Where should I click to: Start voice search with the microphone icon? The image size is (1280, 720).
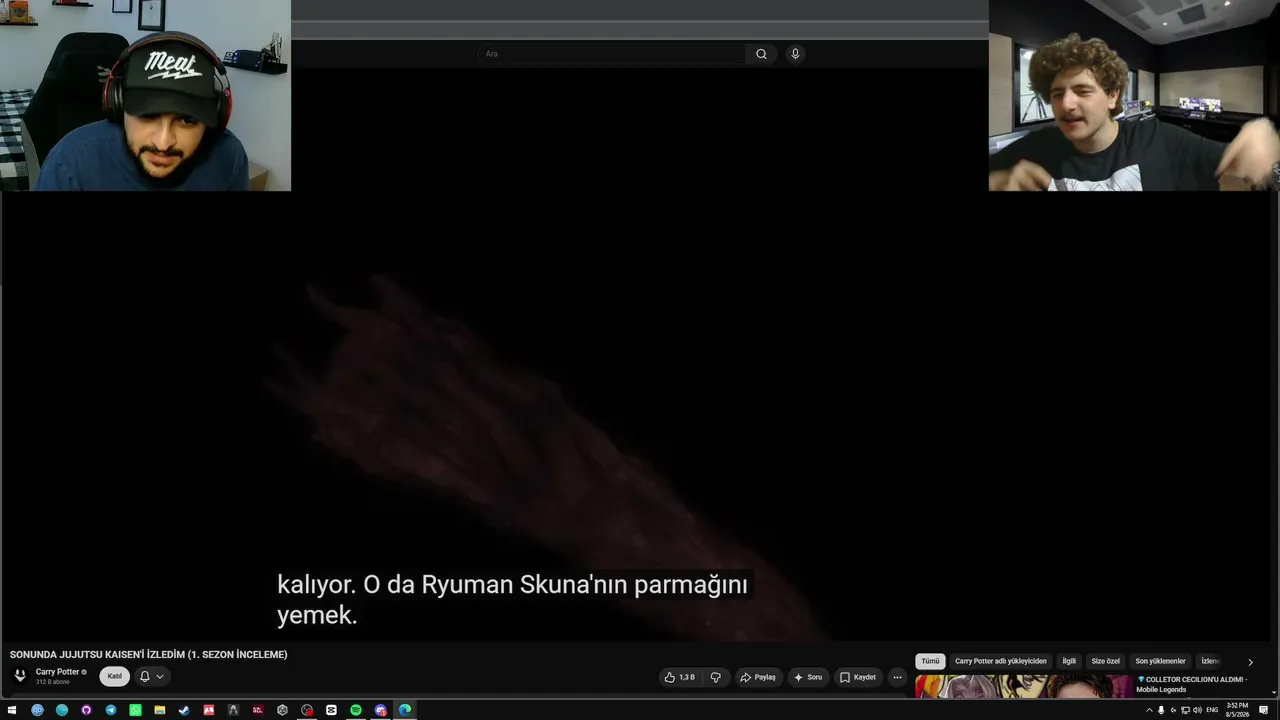click(x=795, y=54)
